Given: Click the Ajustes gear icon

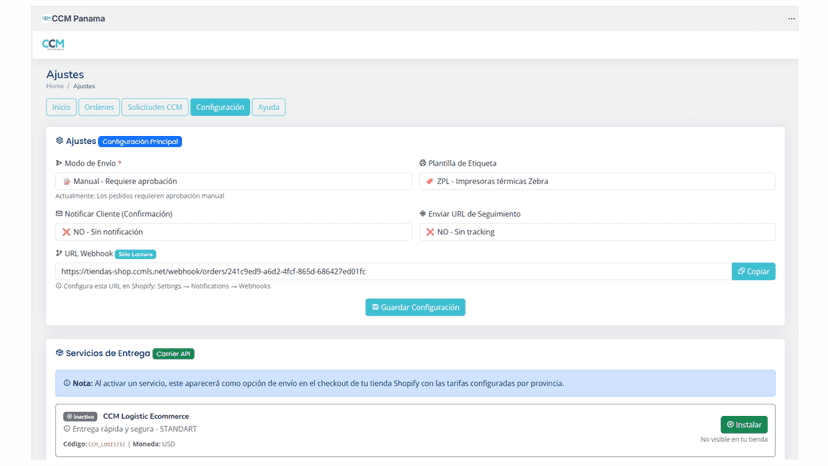Looking at the screenshot, I should pyautogui.click(x=60, y=141).
